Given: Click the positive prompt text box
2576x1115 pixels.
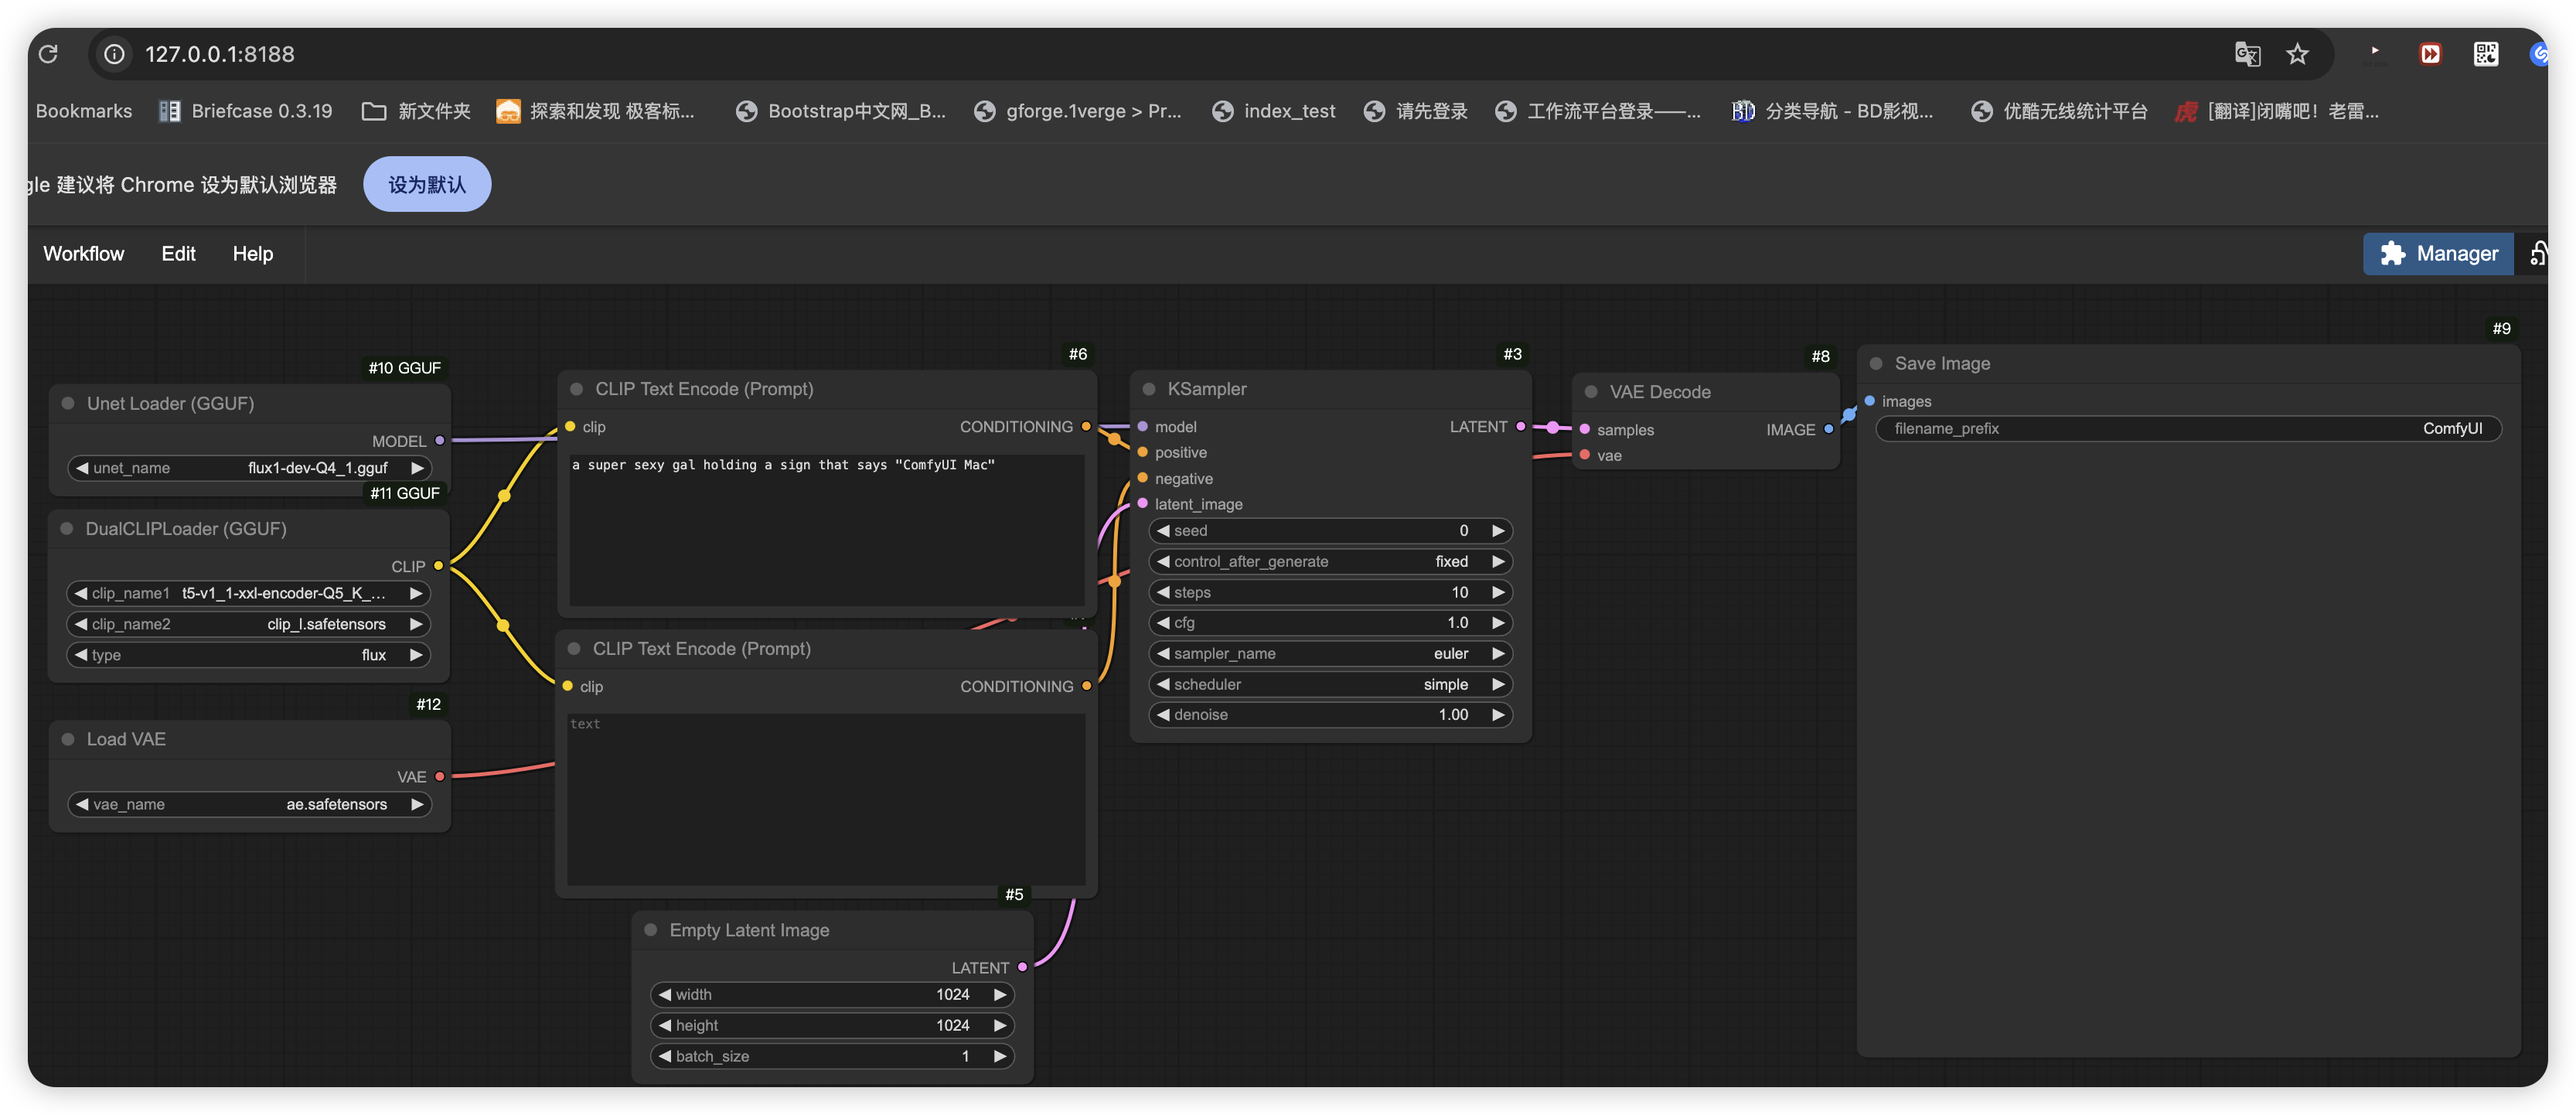Looking at the screenshot, I should point(826,530).
